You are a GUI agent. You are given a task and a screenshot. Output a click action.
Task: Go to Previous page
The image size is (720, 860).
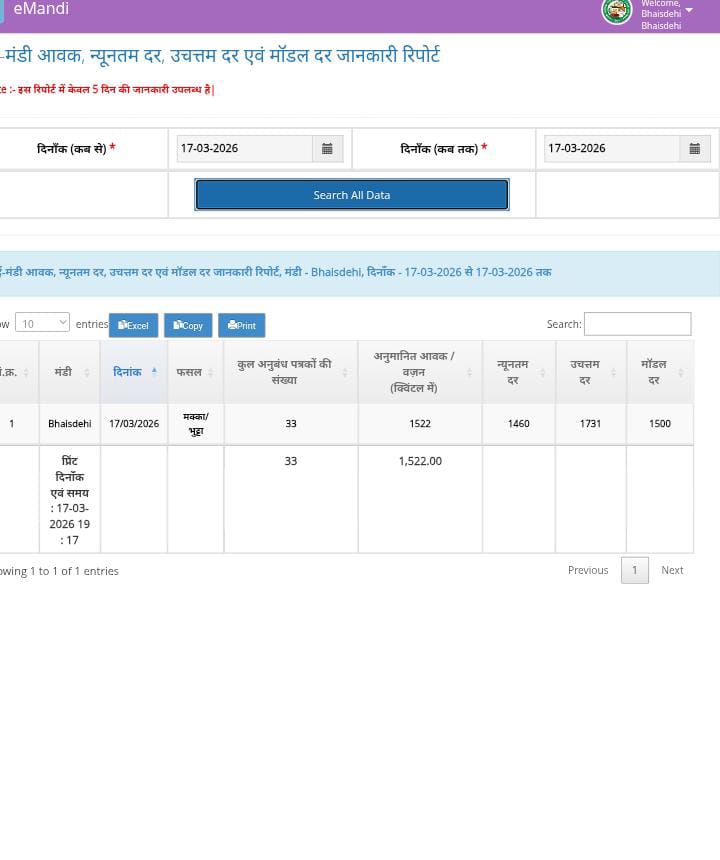588,570
